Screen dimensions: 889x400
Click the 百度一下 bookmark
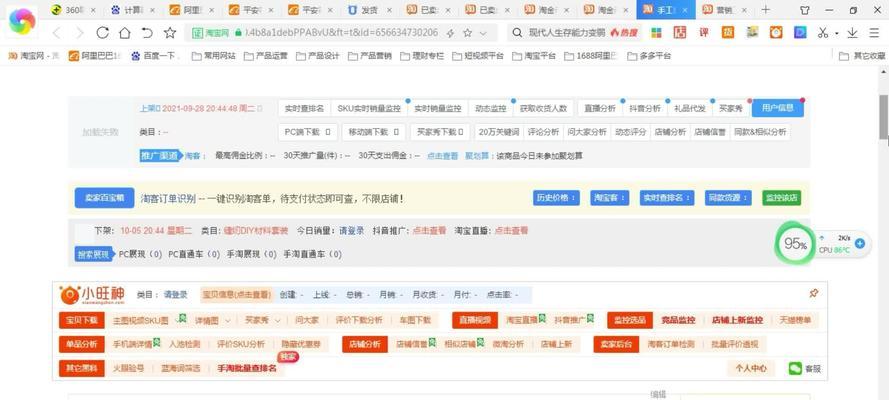point(155,56)
